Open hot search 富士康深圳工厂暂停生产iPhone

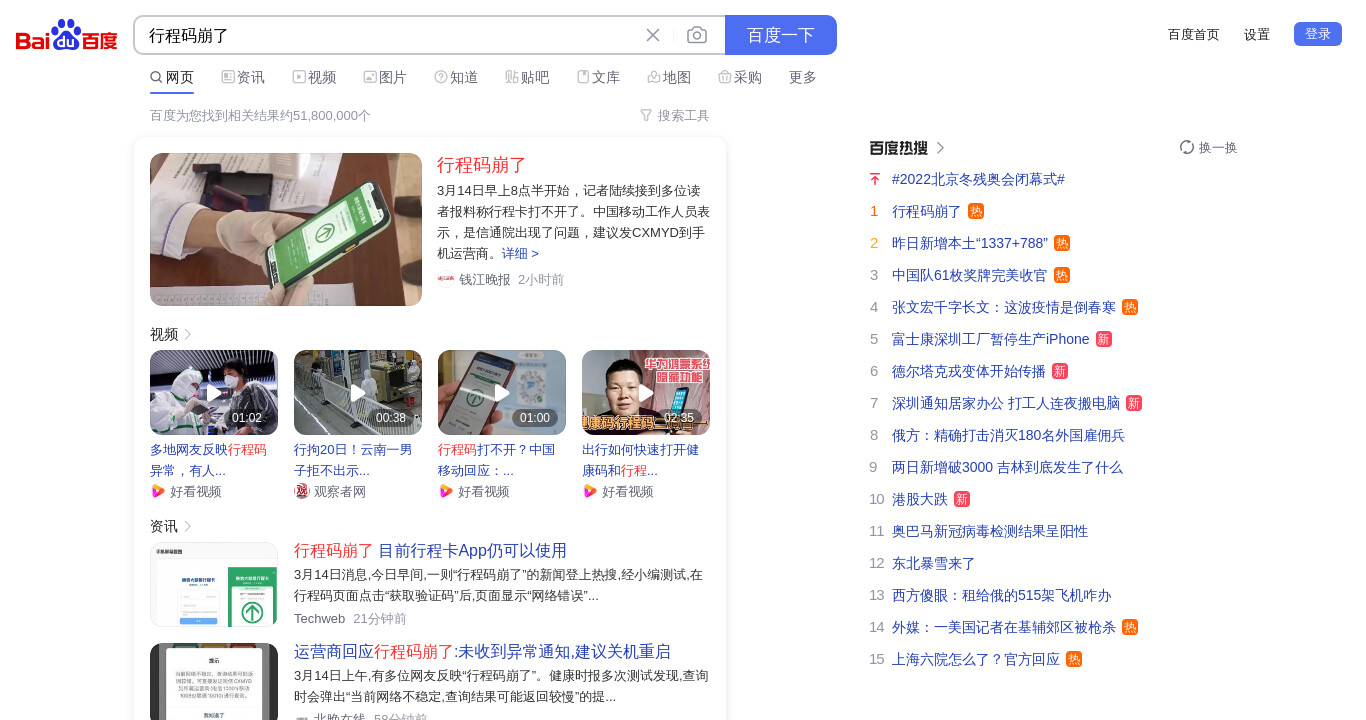point(991,339)
